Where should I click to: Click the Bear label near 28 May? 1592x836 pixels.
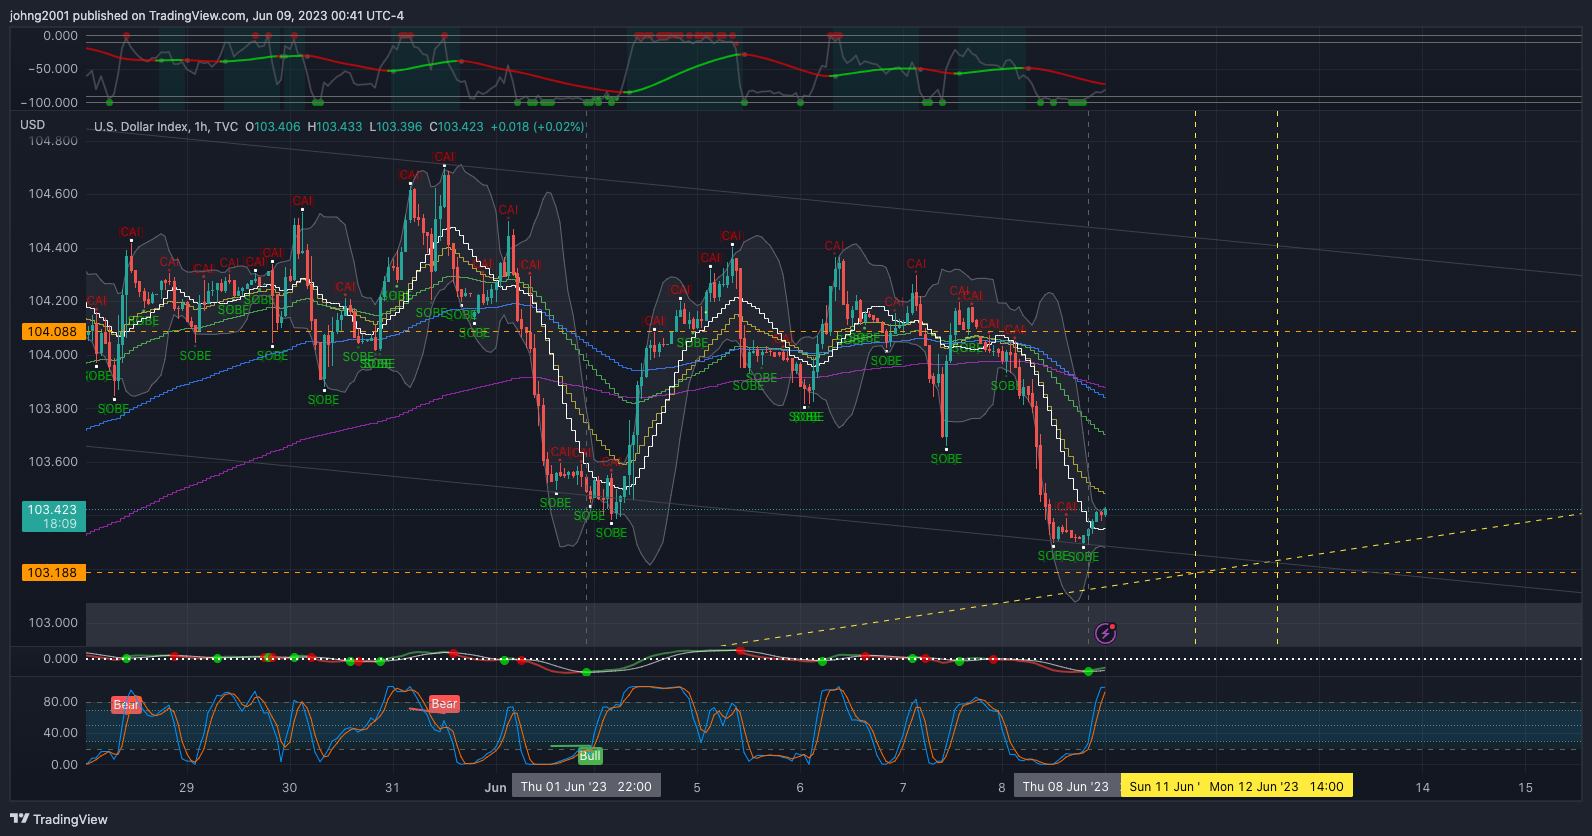pyautogui.click(x=126, y=705)
